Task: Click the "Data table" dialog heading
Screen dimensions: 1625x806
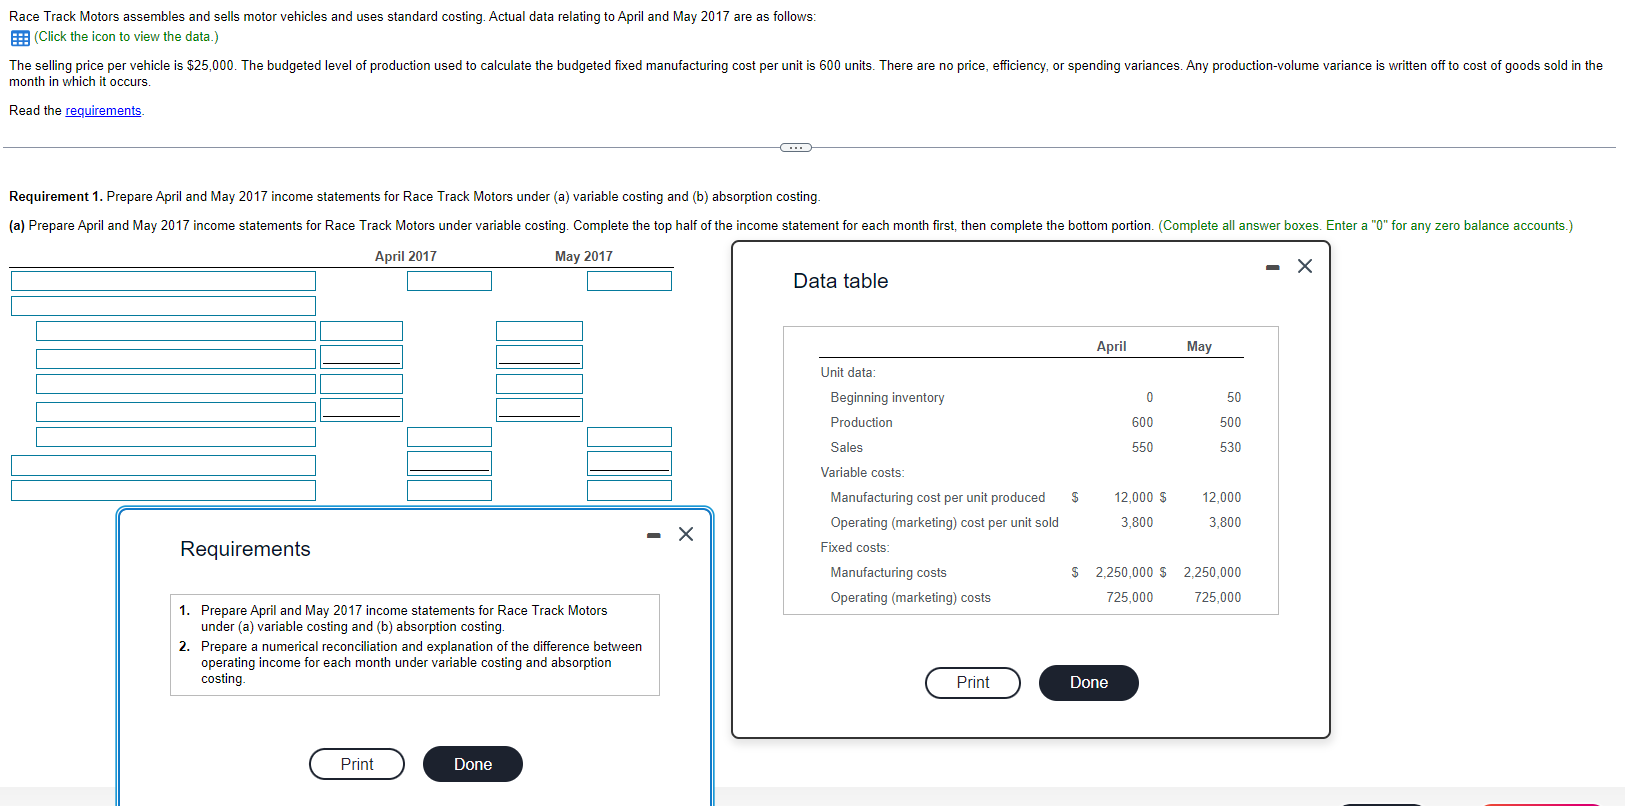Action: tap(841, 281)
